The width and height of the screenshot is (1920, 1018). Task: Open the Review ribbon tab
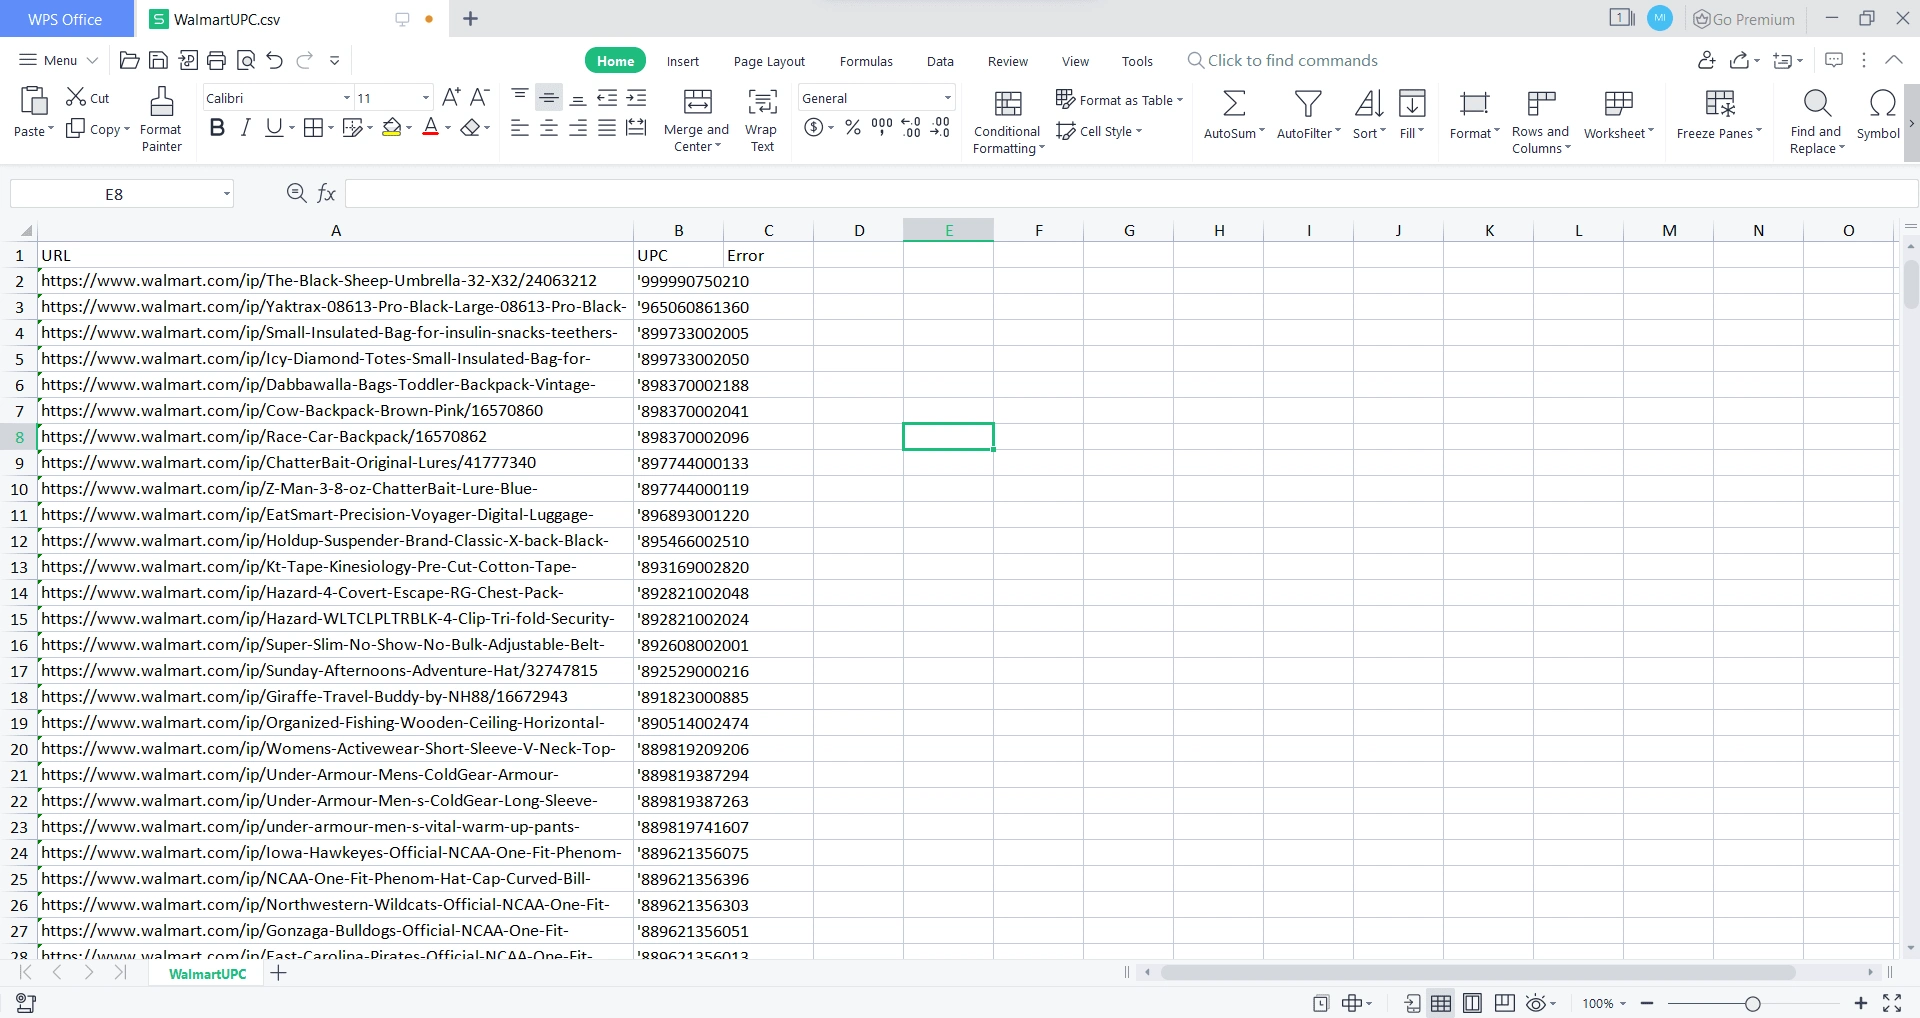coord(1007,61)
